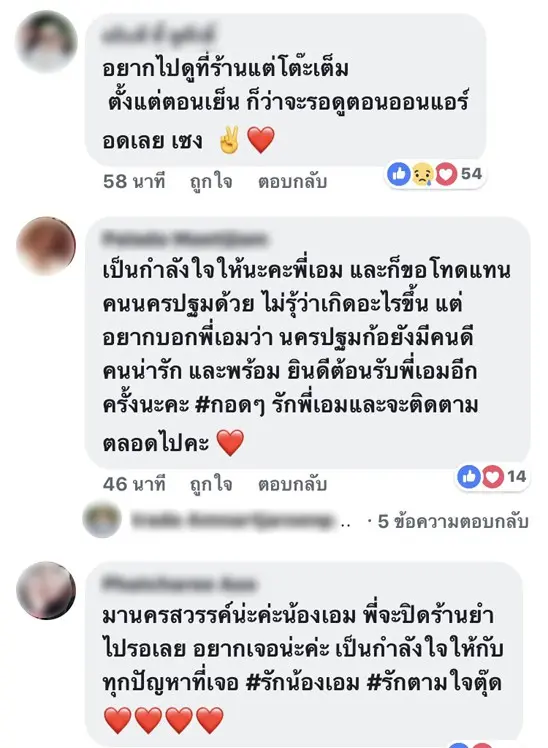The height and width of the screenshot is (748, 548).
Task: Click the 58 นาที timestamp
Action: [134, 182]
